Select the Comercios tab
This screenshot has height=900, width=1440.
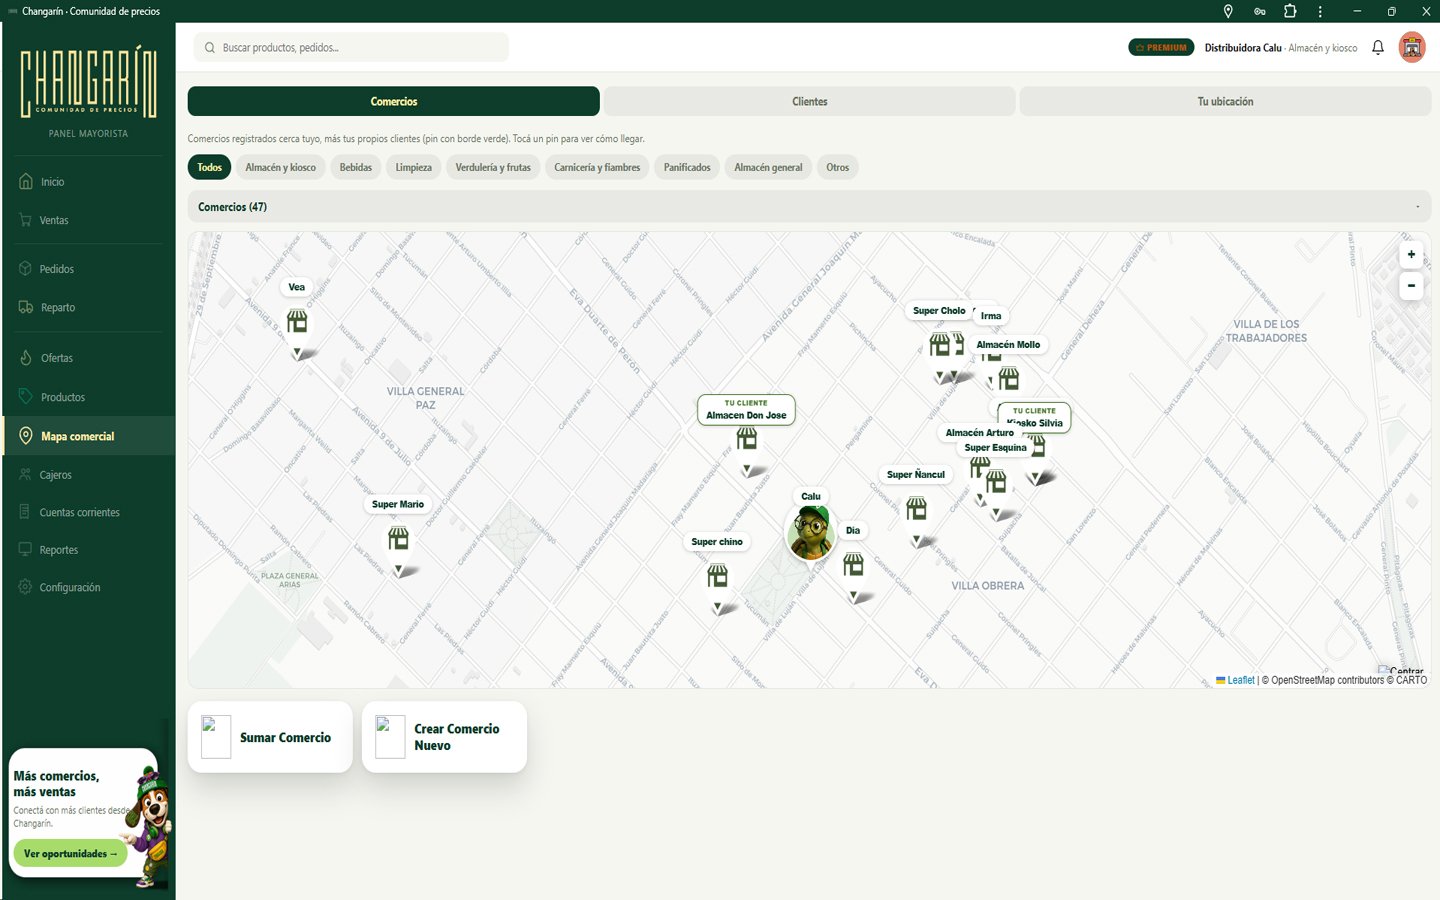(394, 101)
